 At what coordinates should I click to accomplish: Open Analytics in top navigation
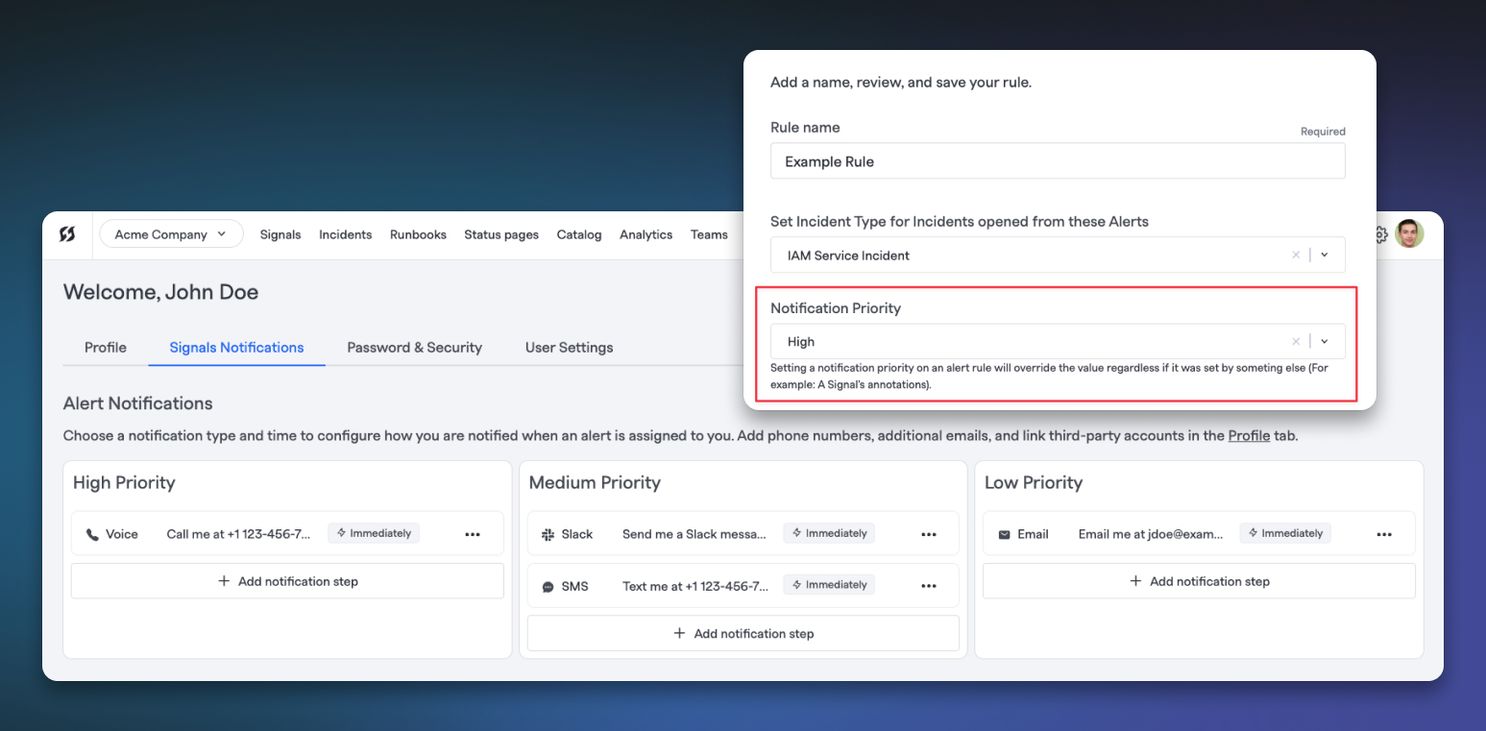click(646, 234)
